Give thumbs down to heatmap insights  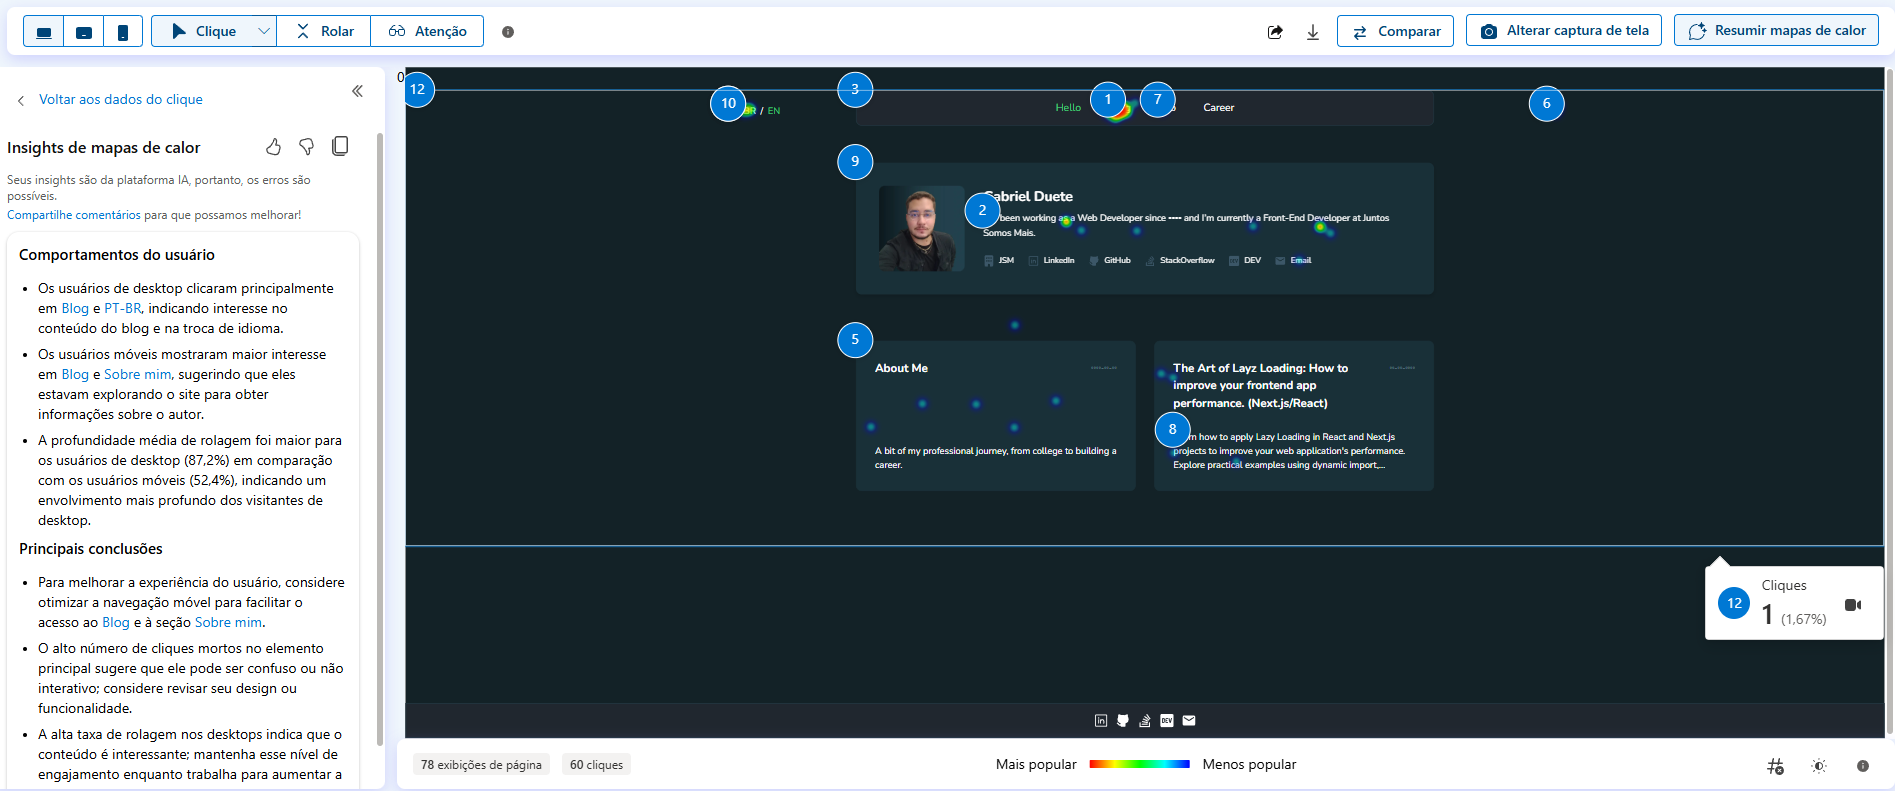pos(307,147)
